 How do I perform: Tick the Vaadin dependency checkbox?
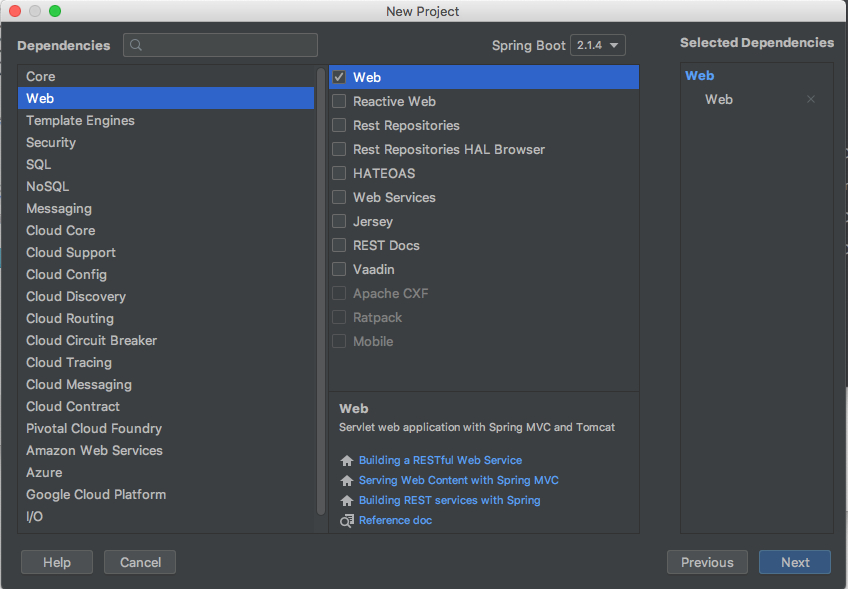point(339,269)
